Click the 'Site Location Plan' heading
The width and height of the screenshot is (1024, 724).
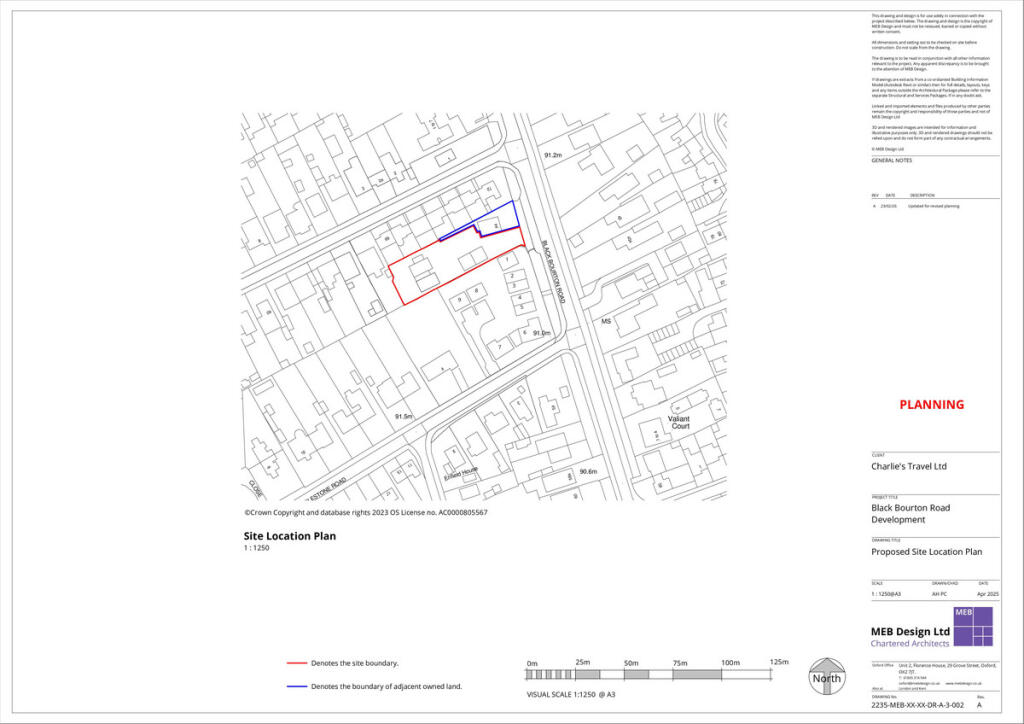coord(290,536)
